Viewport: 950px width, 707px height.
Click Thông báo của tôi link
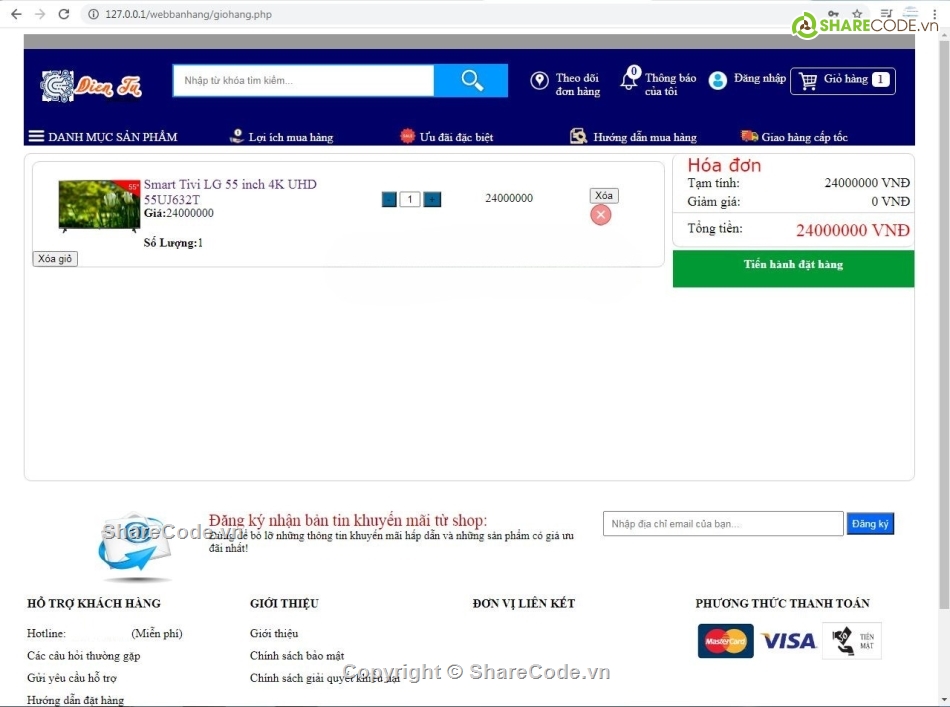(x=670, y=84)
